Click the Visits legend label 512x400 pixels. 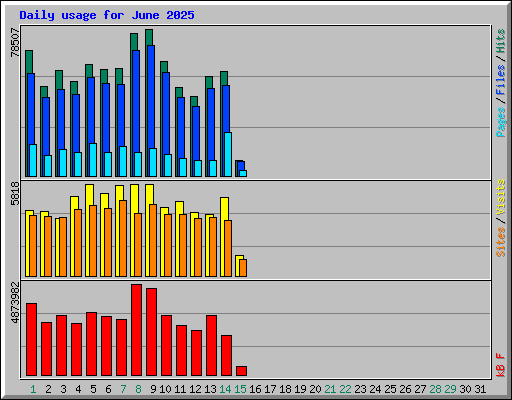click(x=500, y=197)
